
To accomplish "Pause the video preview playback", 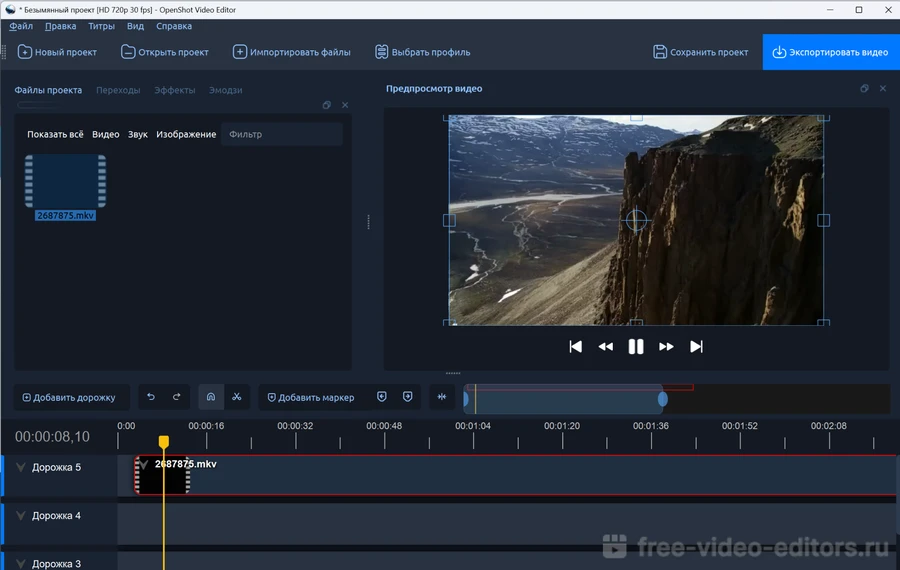I will click(635, 347).
